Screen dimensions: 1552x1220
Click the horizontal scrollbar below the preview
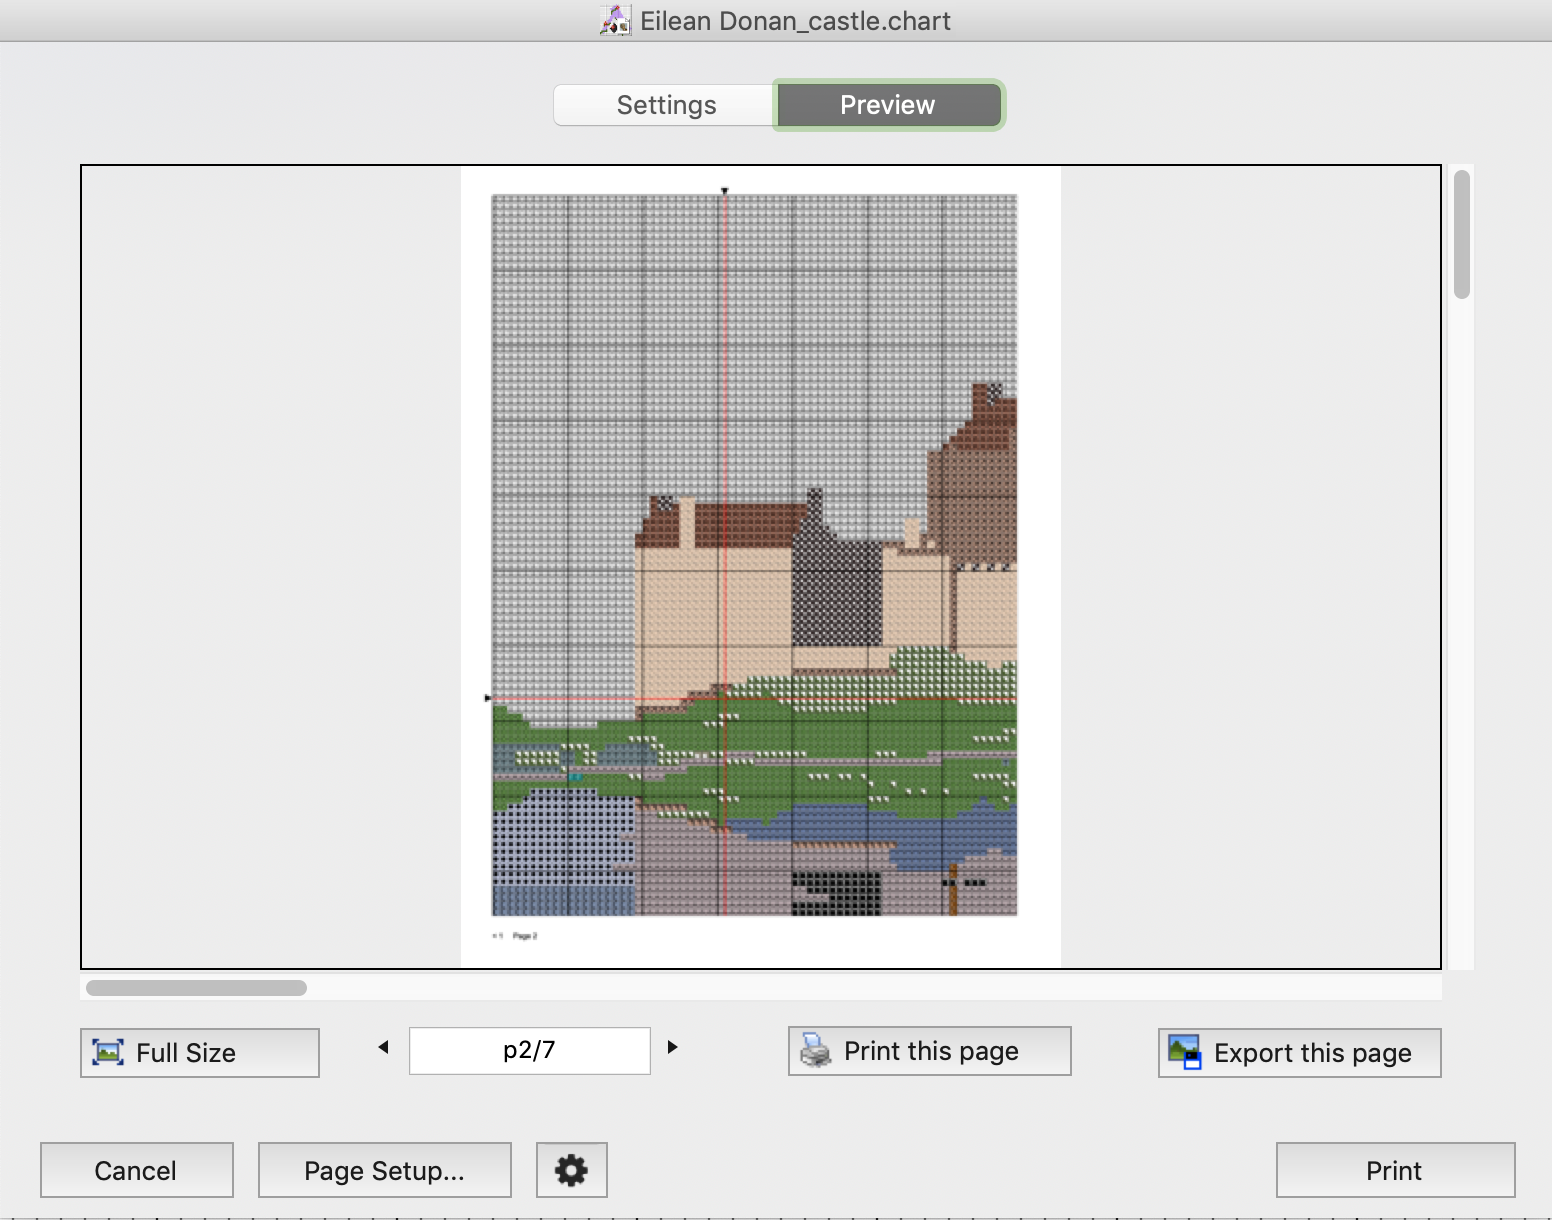196,988
